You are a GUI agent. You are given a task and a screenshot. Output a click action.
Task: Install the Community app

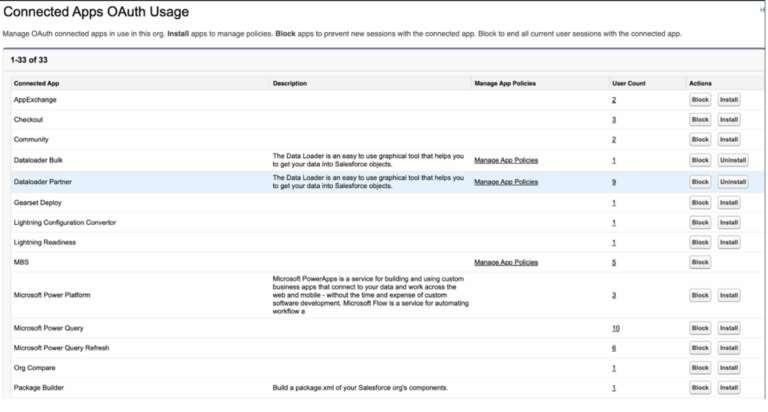[x=728, y=140]
